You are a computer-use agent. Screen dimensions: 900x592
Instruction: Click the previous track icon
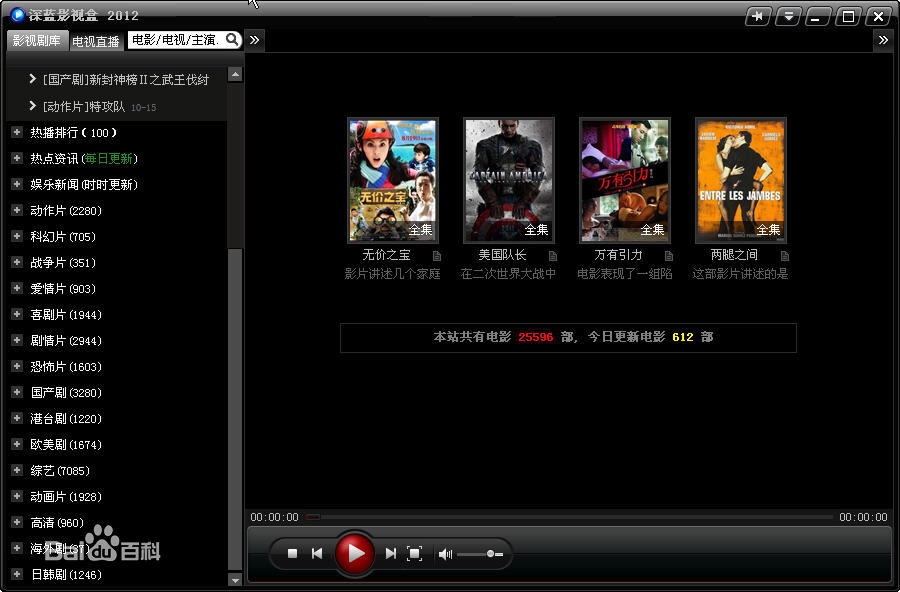coord(318,553)
